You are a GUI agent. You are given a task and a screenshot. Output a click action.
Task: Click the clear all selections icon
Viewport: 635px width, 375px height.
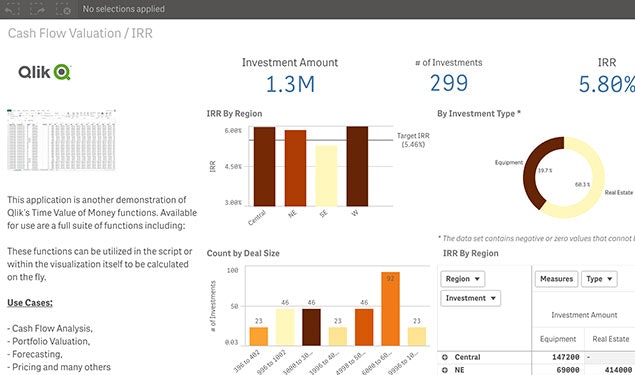[x=63, y=9]
